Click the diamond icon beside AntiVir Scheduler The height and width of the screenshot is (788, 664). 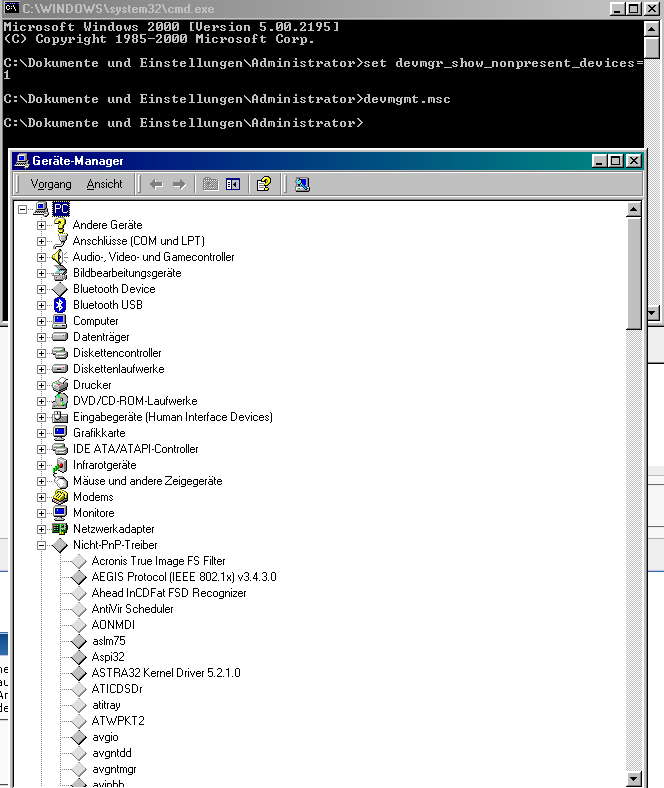point(79,609)
